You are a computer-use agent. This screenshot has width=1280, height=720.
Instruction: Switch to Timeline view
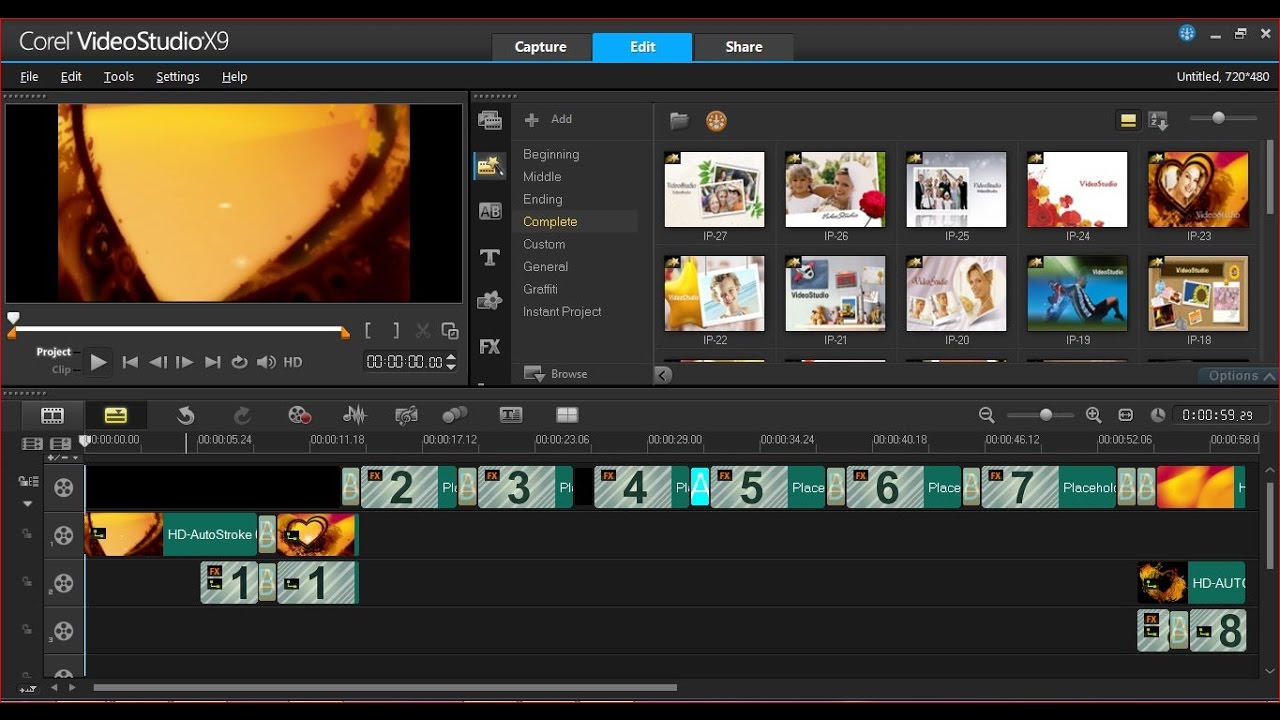pos(116,415)
